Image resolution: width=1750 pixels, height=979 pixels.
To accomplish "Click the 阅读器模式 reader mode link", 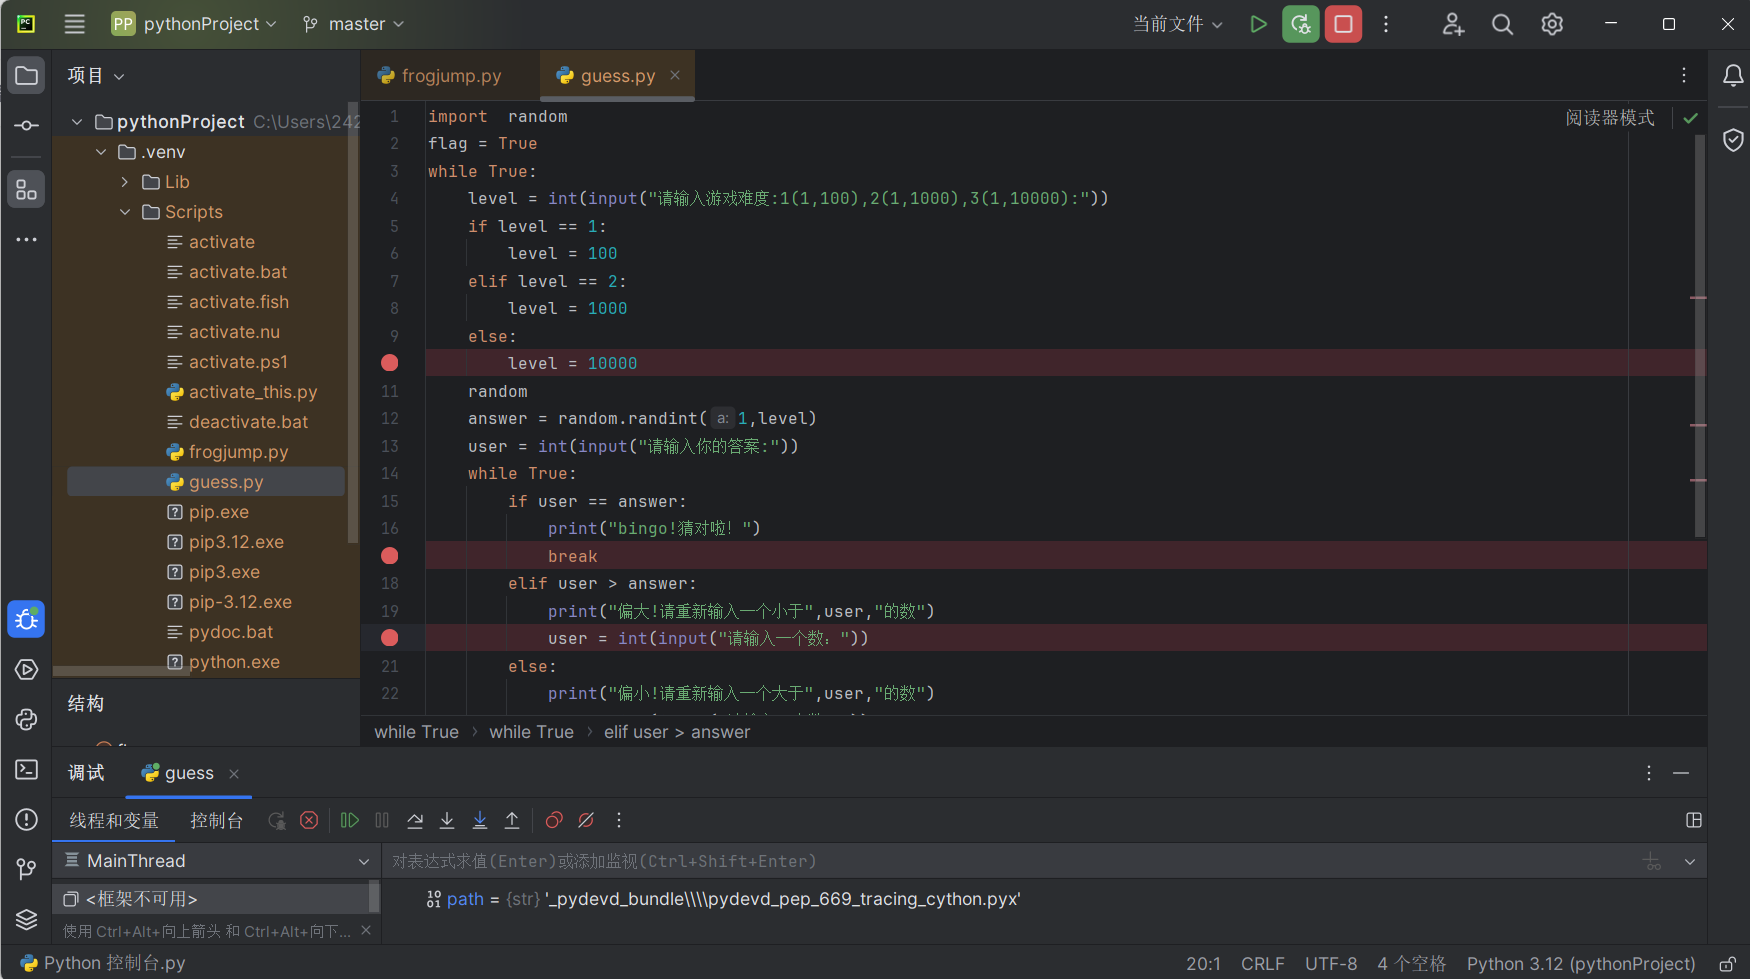I will [x=1609, y=118].
